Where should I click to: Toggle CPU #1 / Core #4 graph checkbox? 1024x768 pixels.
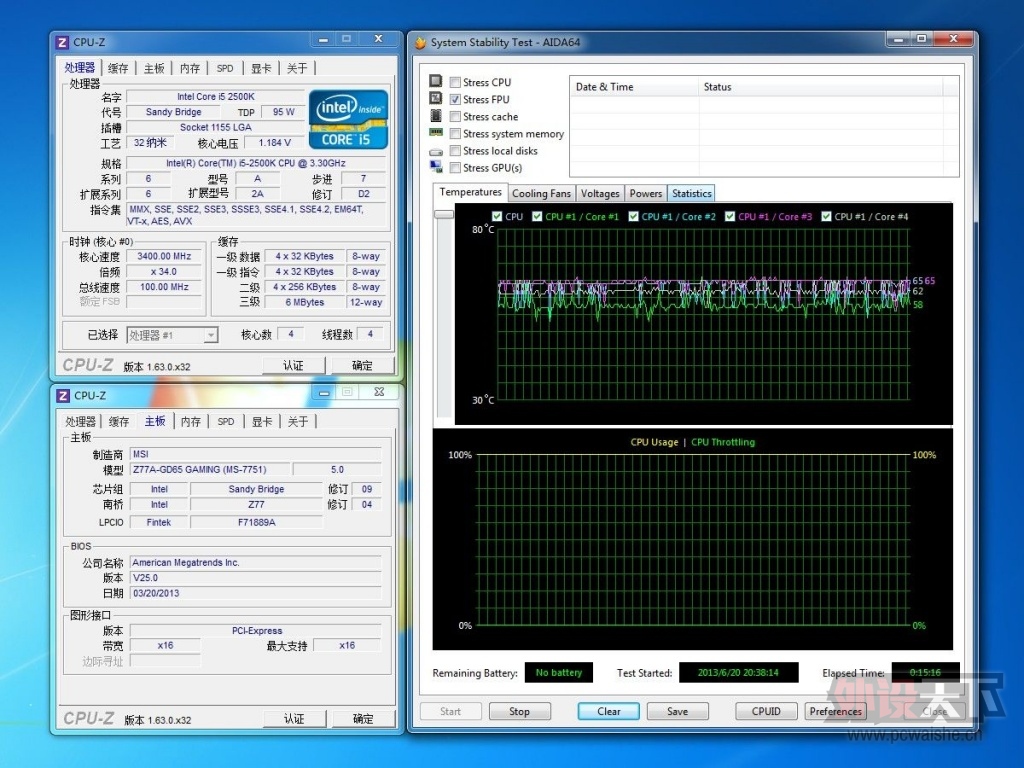click(x=826, y=216)
